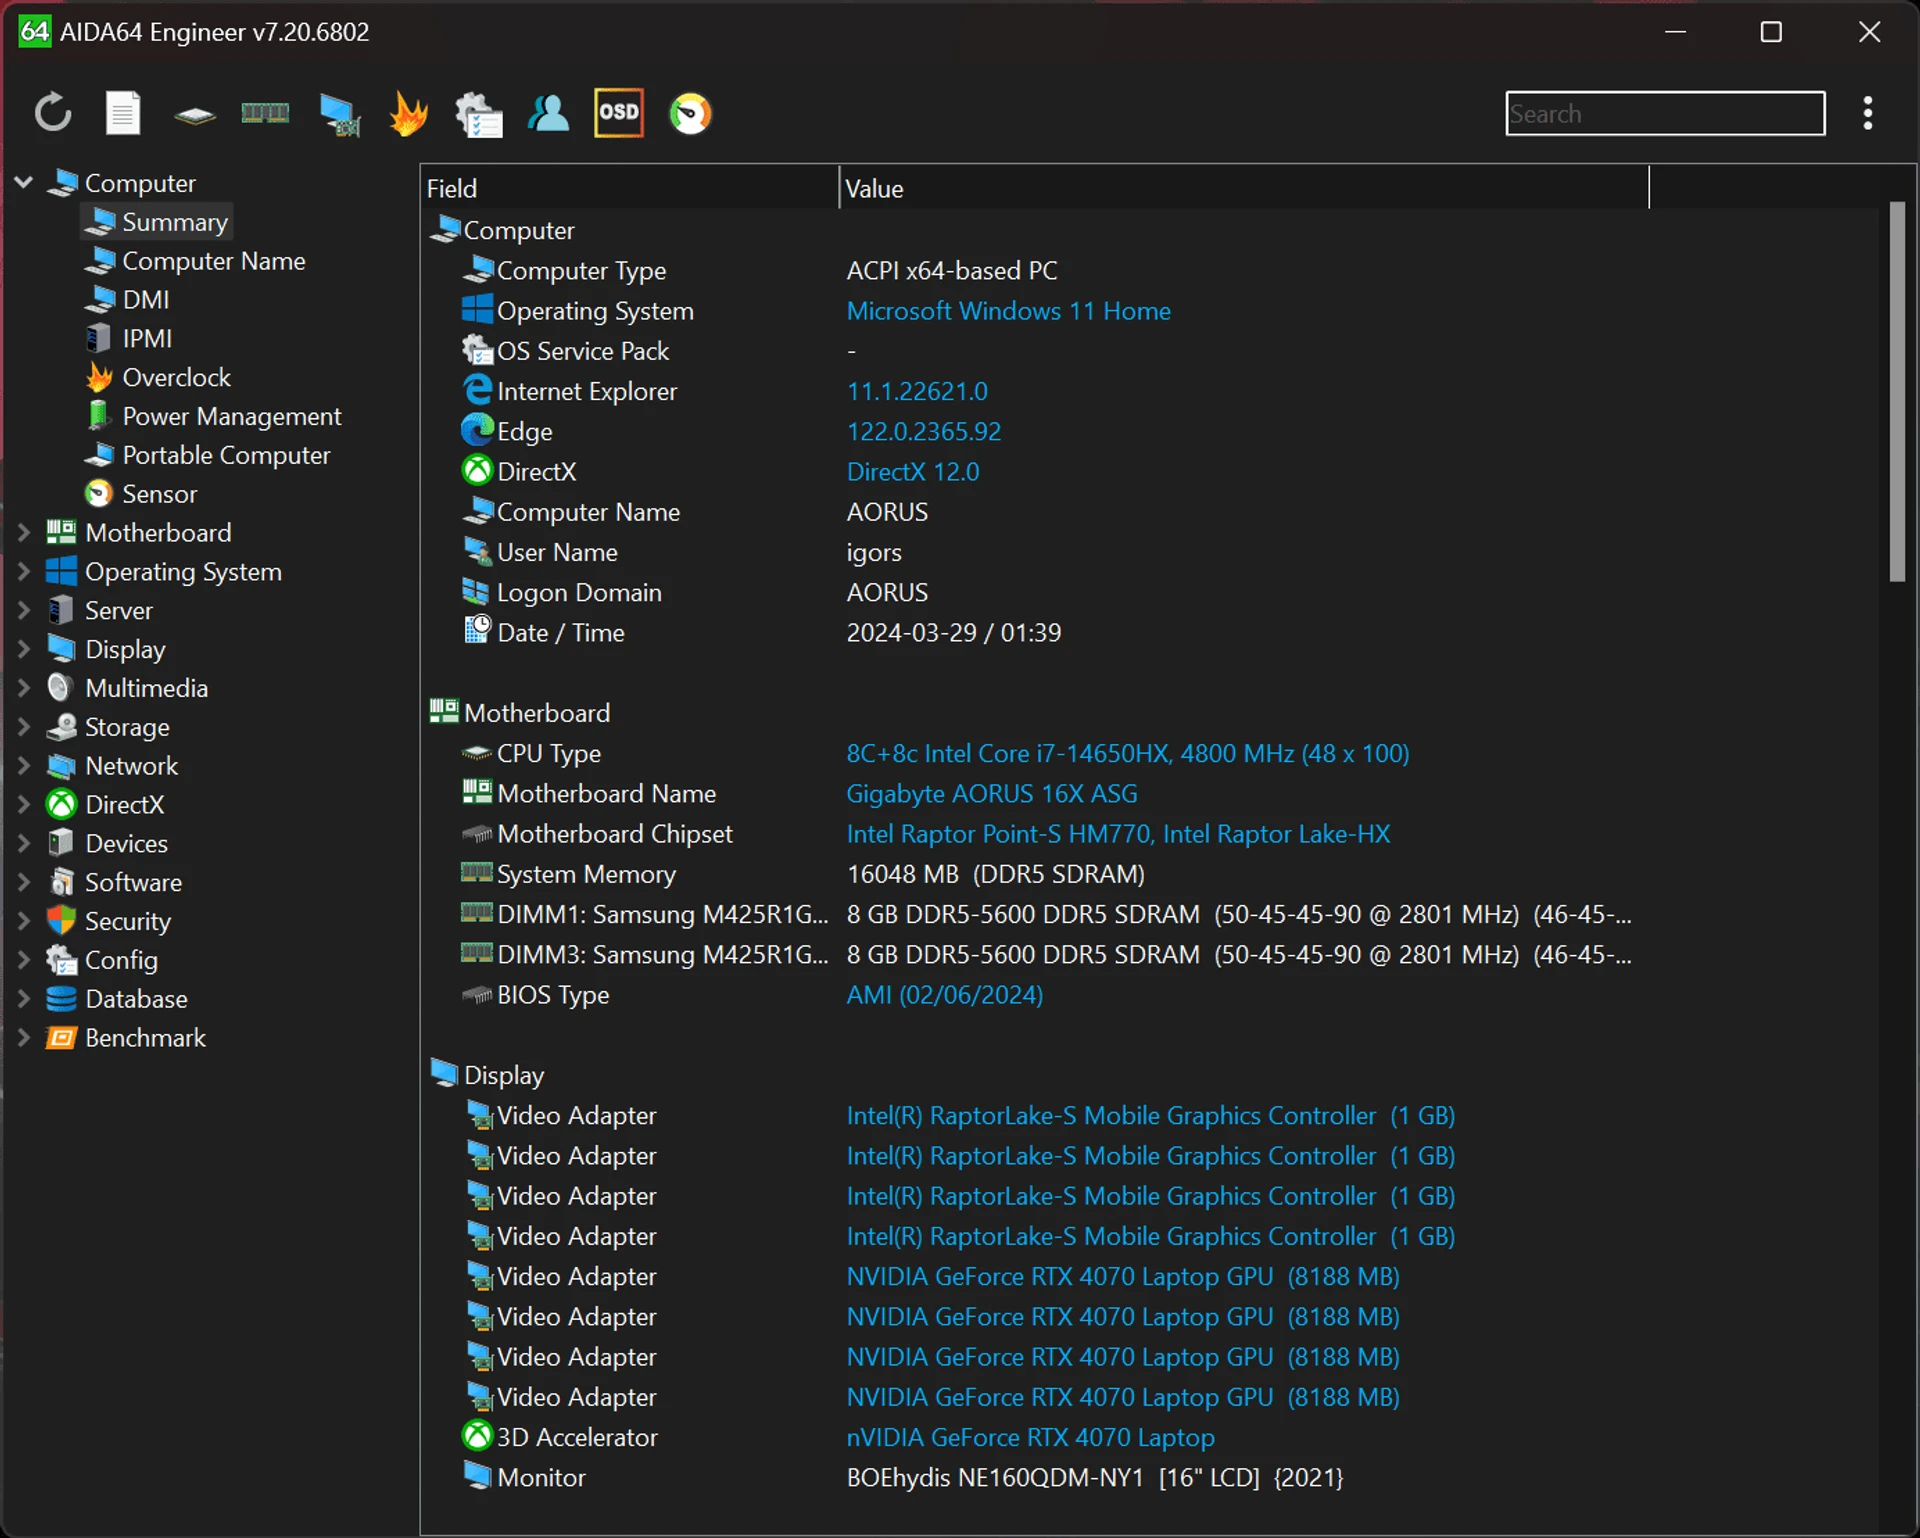Open the Edge version 122.0.2365.92 link
Viewport: 1920px width, 1538px height.
pyautogui.click(x=924, y=431)
